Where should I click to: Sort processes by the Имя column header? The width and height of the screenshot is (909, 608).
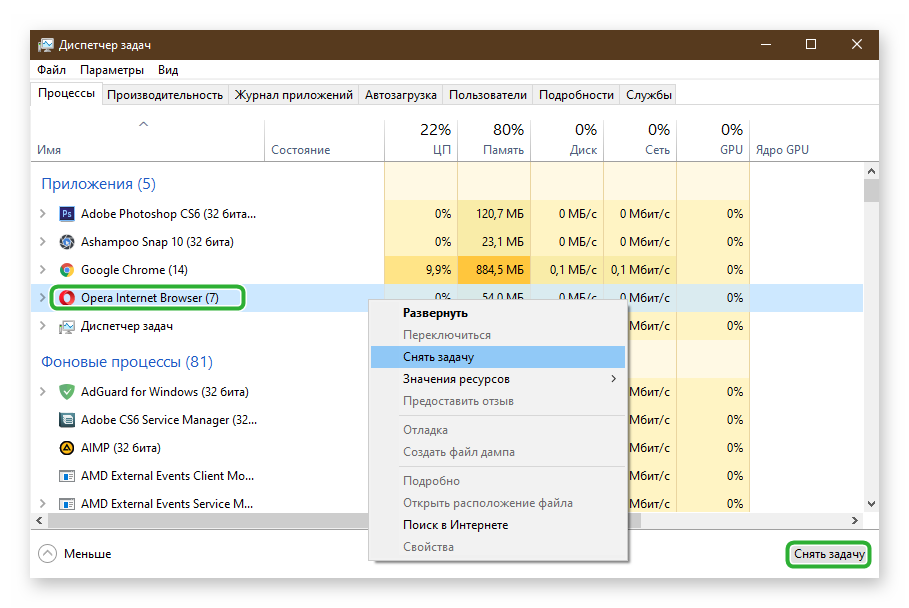pos(147,140)
